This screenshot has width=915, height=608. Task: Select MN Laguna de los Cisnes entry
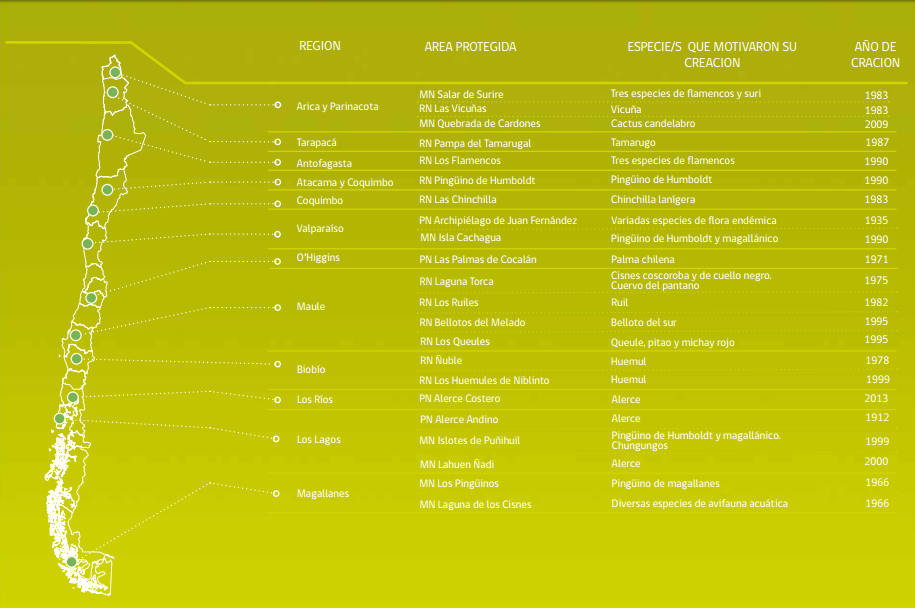pyautogui.click(x=475, y=505)
